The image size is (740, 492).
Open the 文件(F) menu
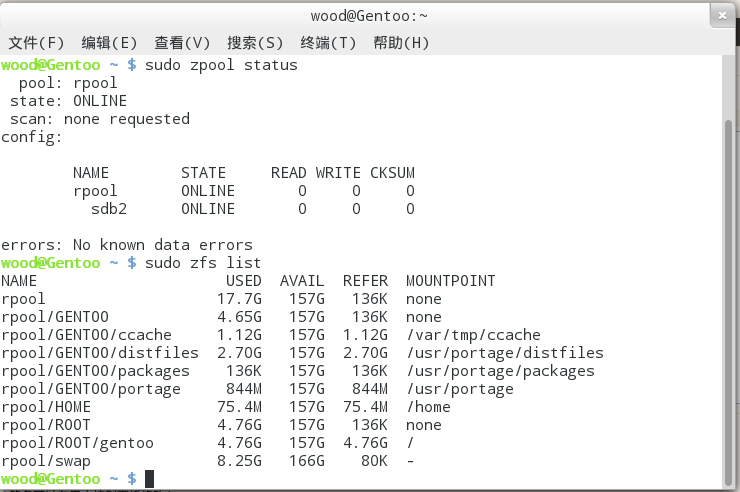pos(36,43)
